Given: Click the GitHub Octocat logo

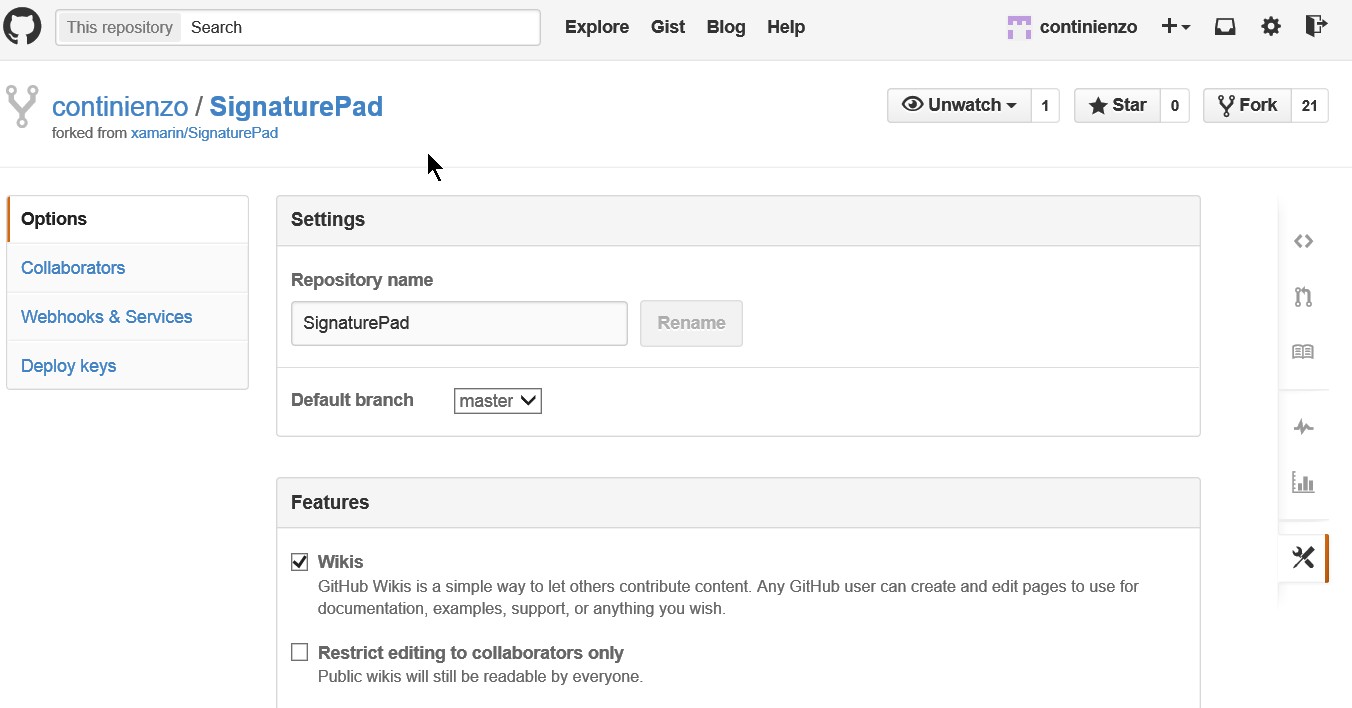Looking at the screenshot, I should pos(22,27).
